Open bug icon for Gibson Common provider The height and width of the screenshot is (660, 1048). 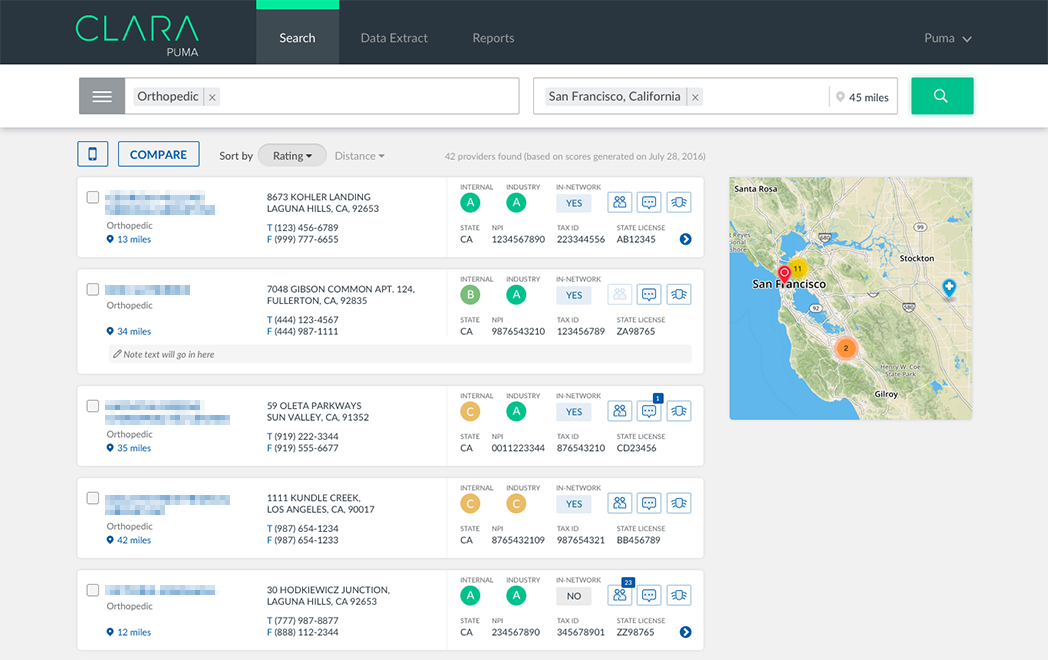(678, 294)
